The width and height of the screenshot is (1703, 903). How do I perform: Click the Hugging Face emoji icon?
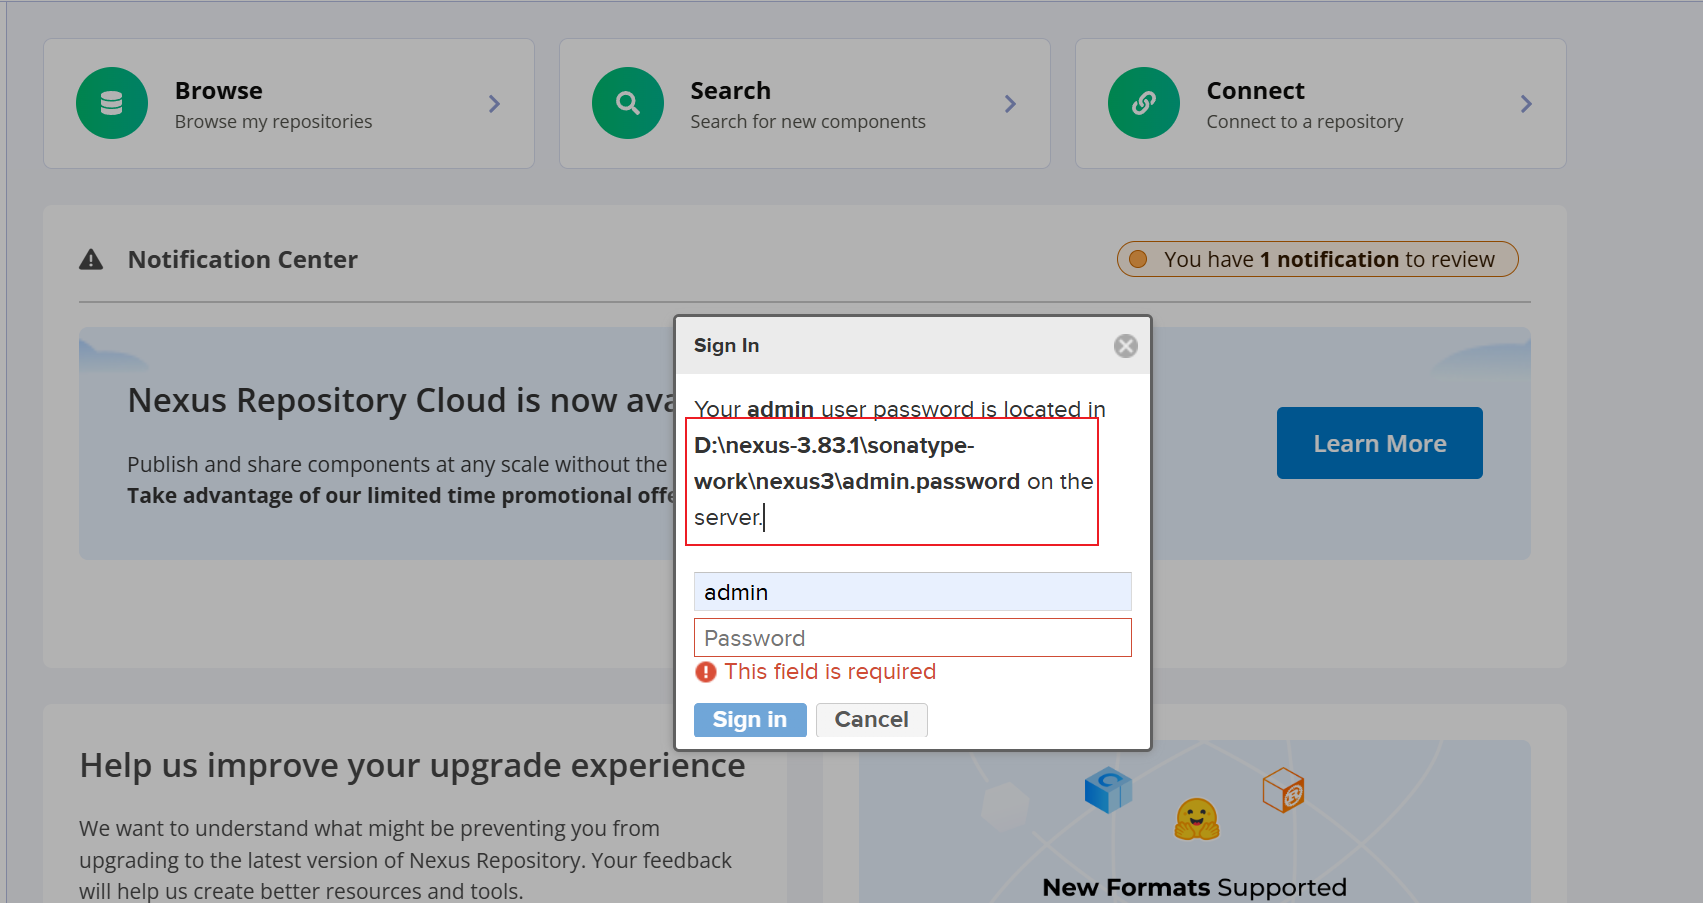[1196, 818]
